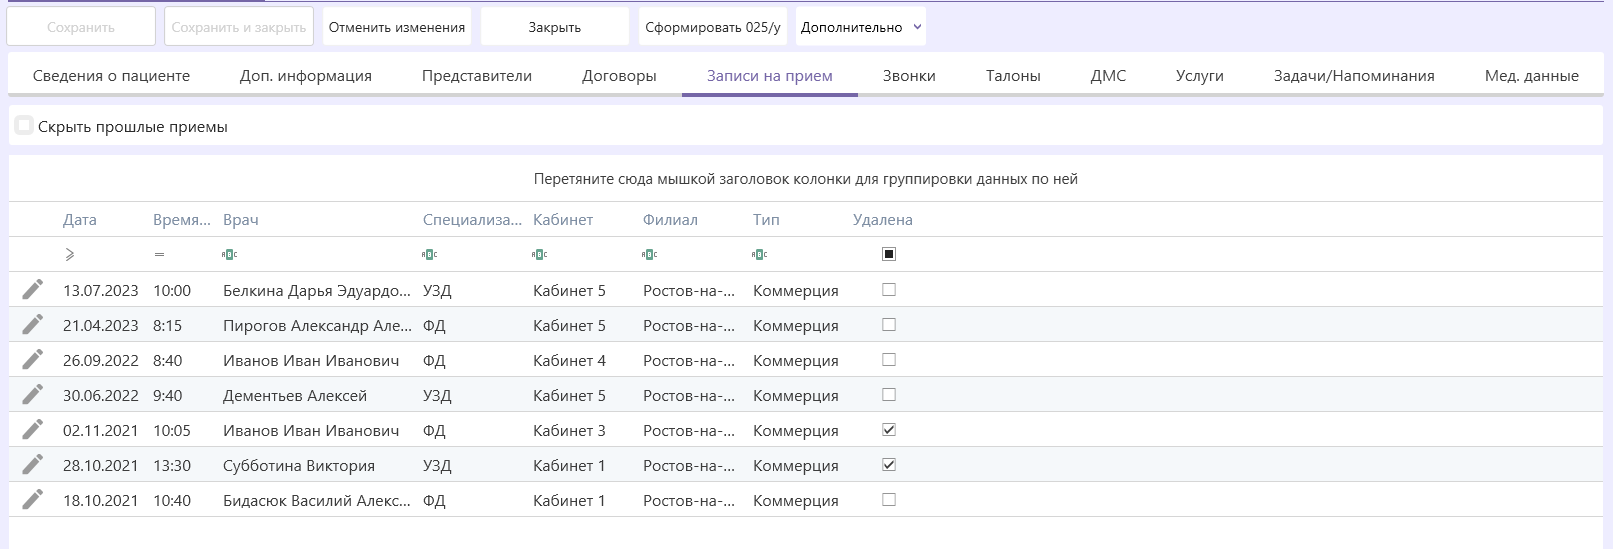The width and height of the screenshot is (1613, 549).
Task: Open filter operator icon under Специализация column
Action: point(430,254)
